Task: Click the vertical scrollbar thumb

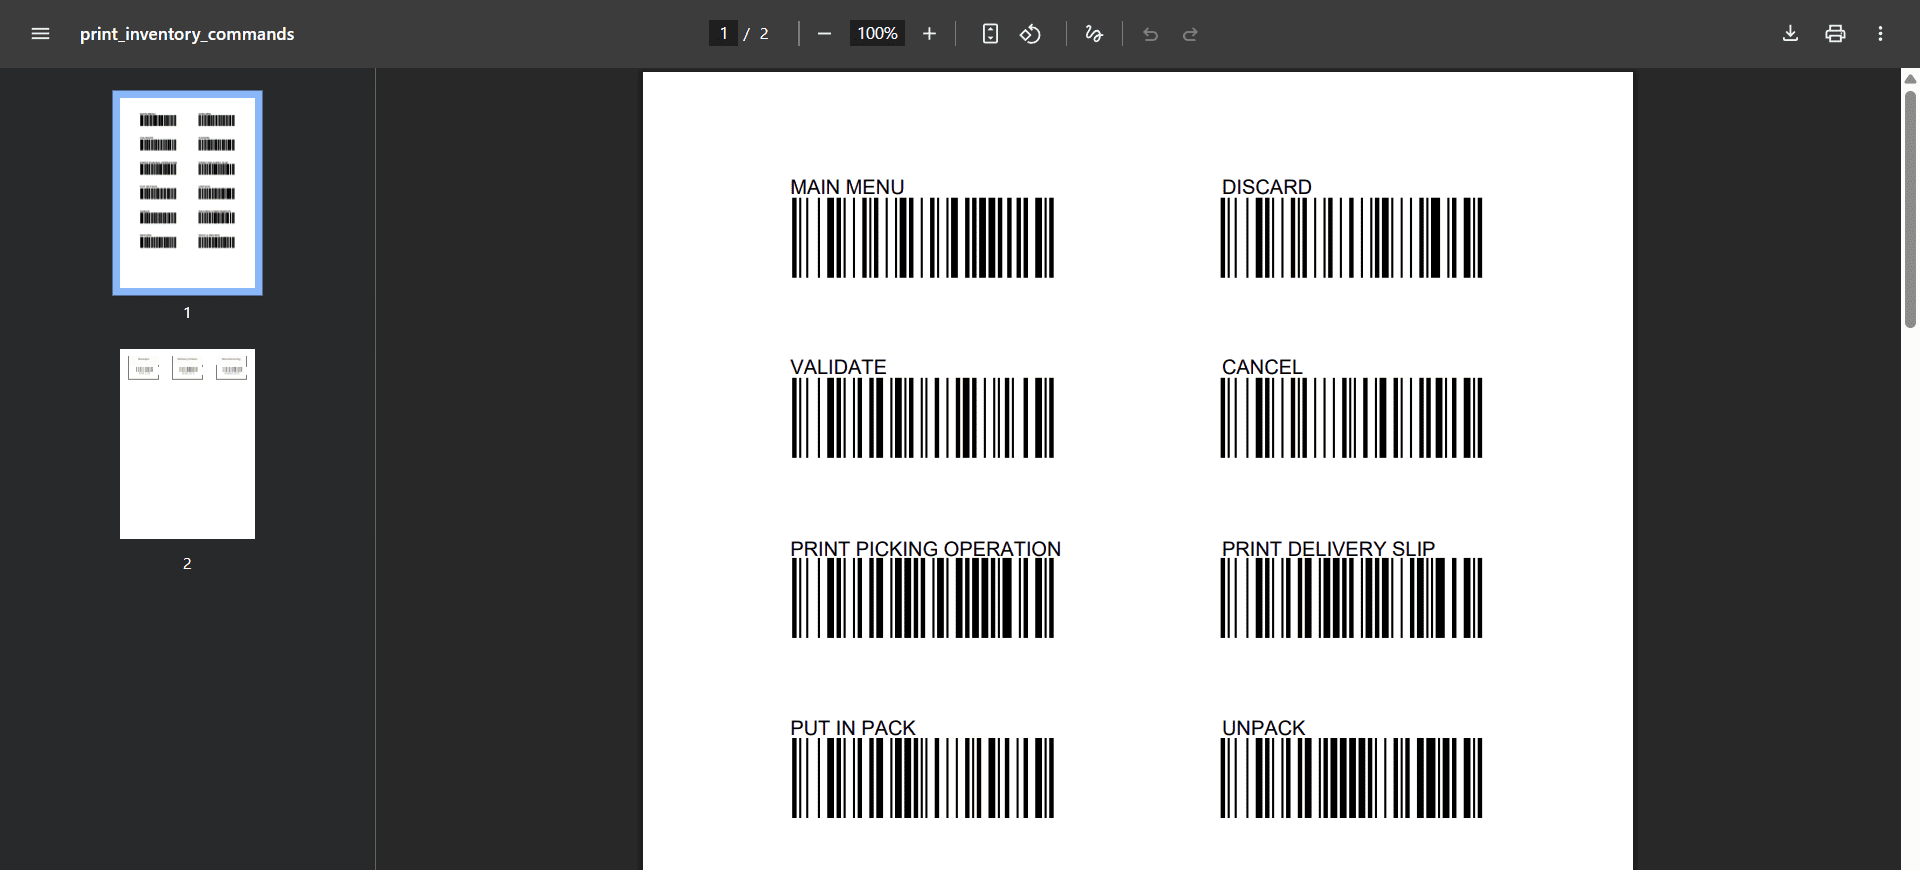Action: (1910, 209)
